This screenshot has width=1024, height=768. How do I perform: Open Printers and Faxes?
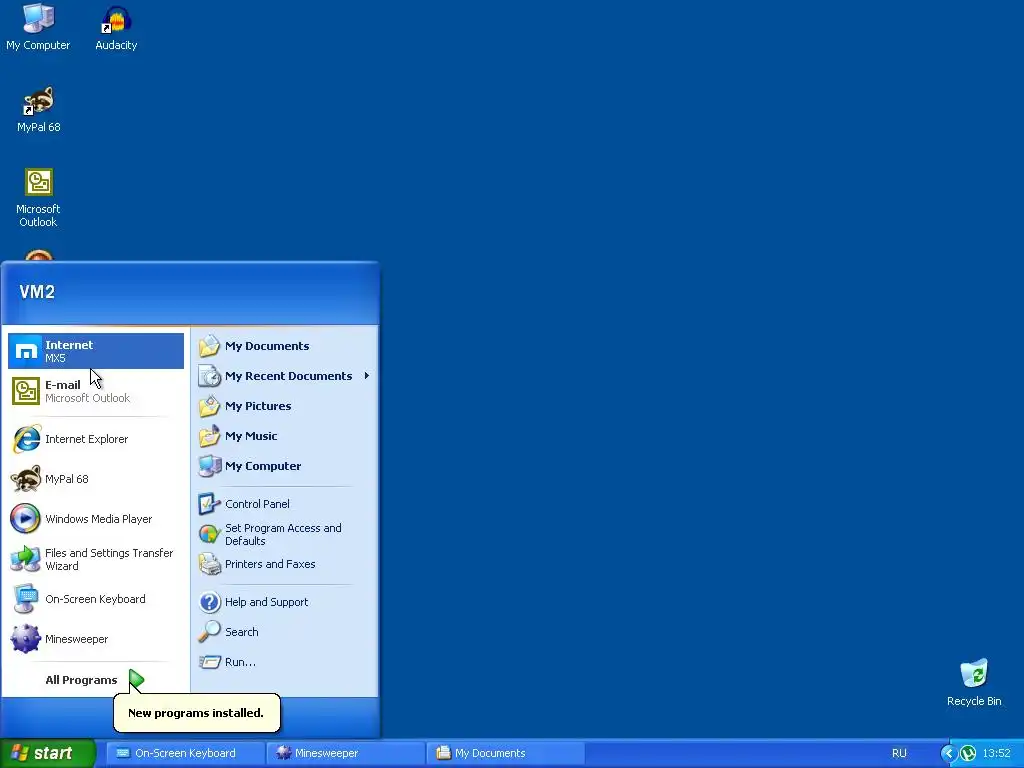[x=285, y=564]
